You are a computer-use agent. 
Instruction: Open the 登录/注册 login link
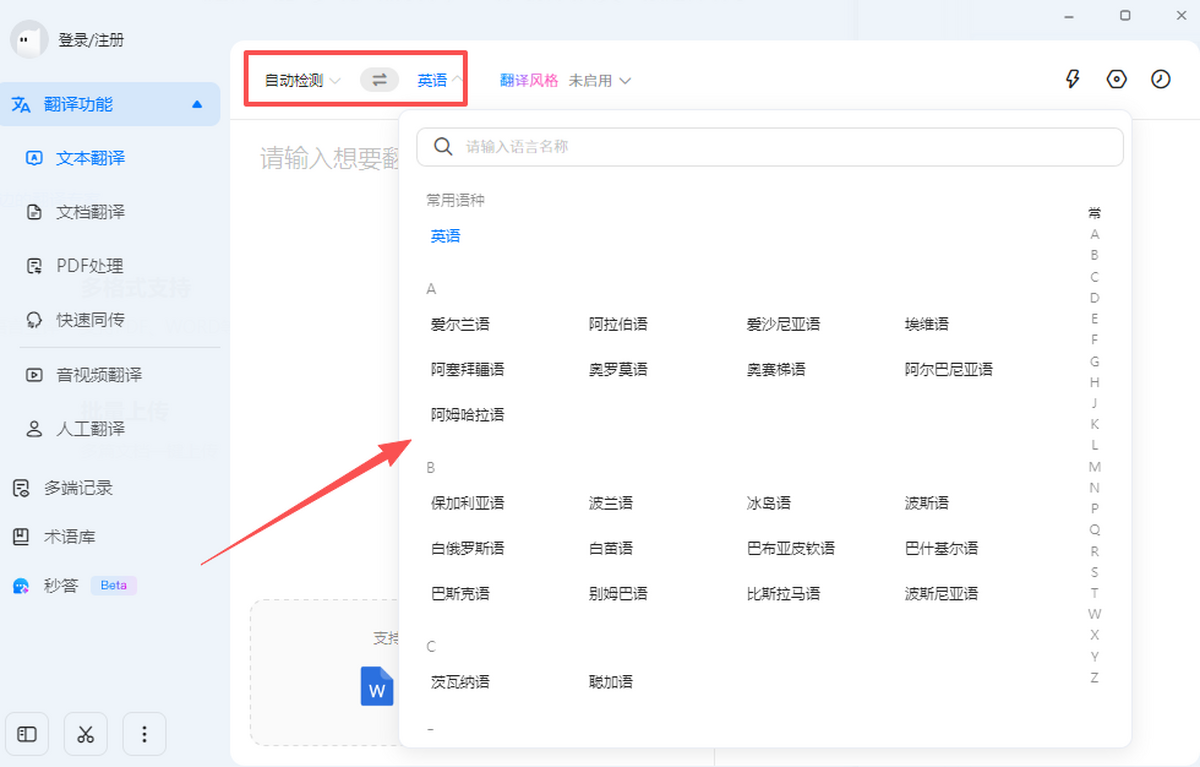(91, 40)
